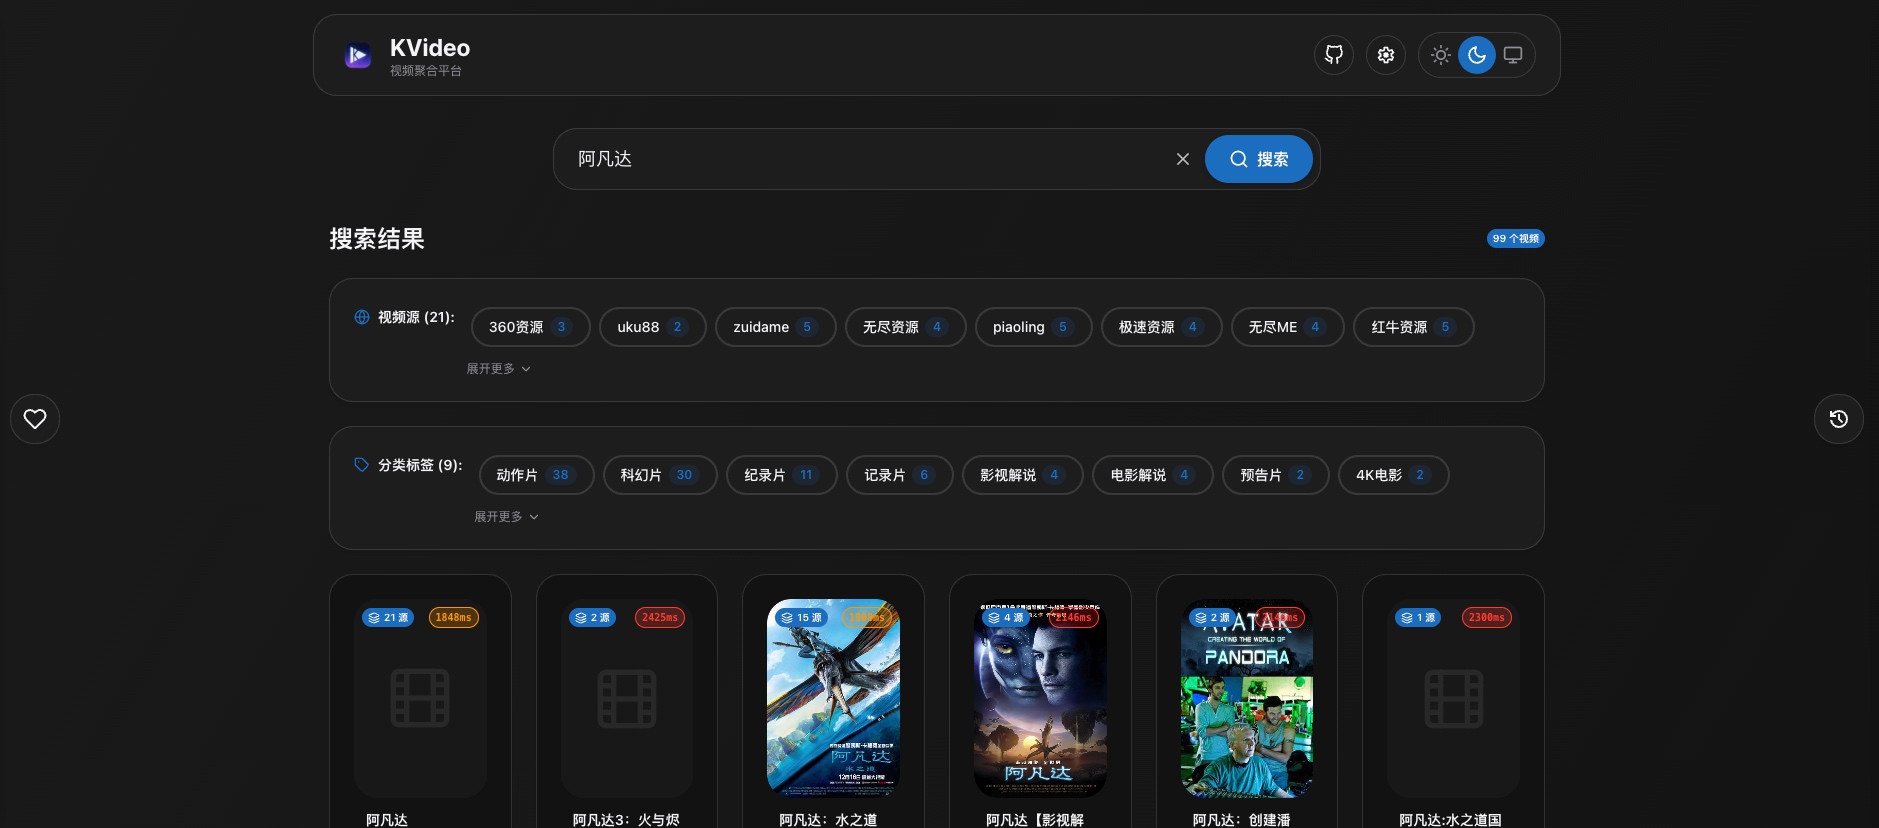Filter by 无尽资源 source

[x=906, y=327]
